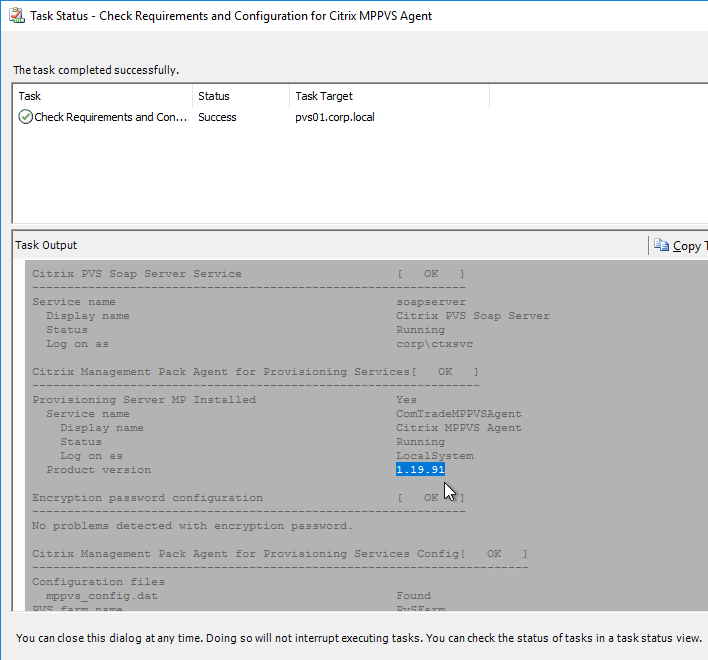Click Provisioning Server MP Installed label
Image resolution: width=708 pixels, height=660 pixels.
144,400
